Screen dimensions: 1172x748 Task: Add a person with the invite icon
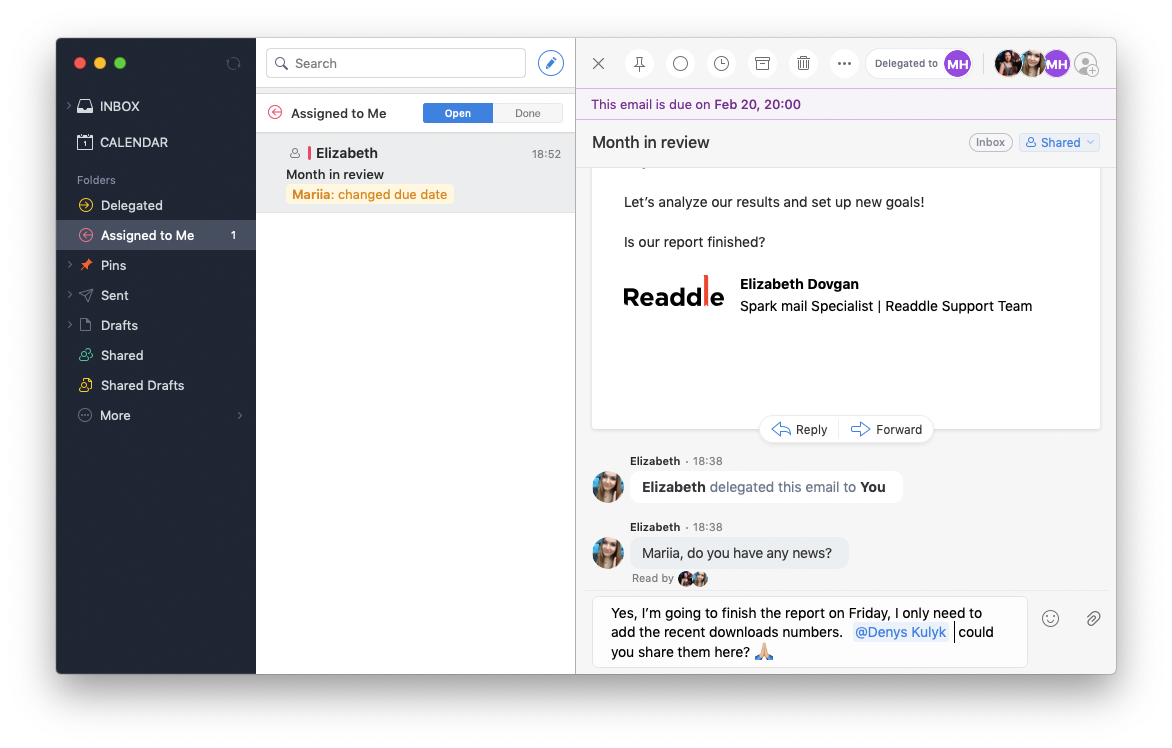tap(1087, 64)
